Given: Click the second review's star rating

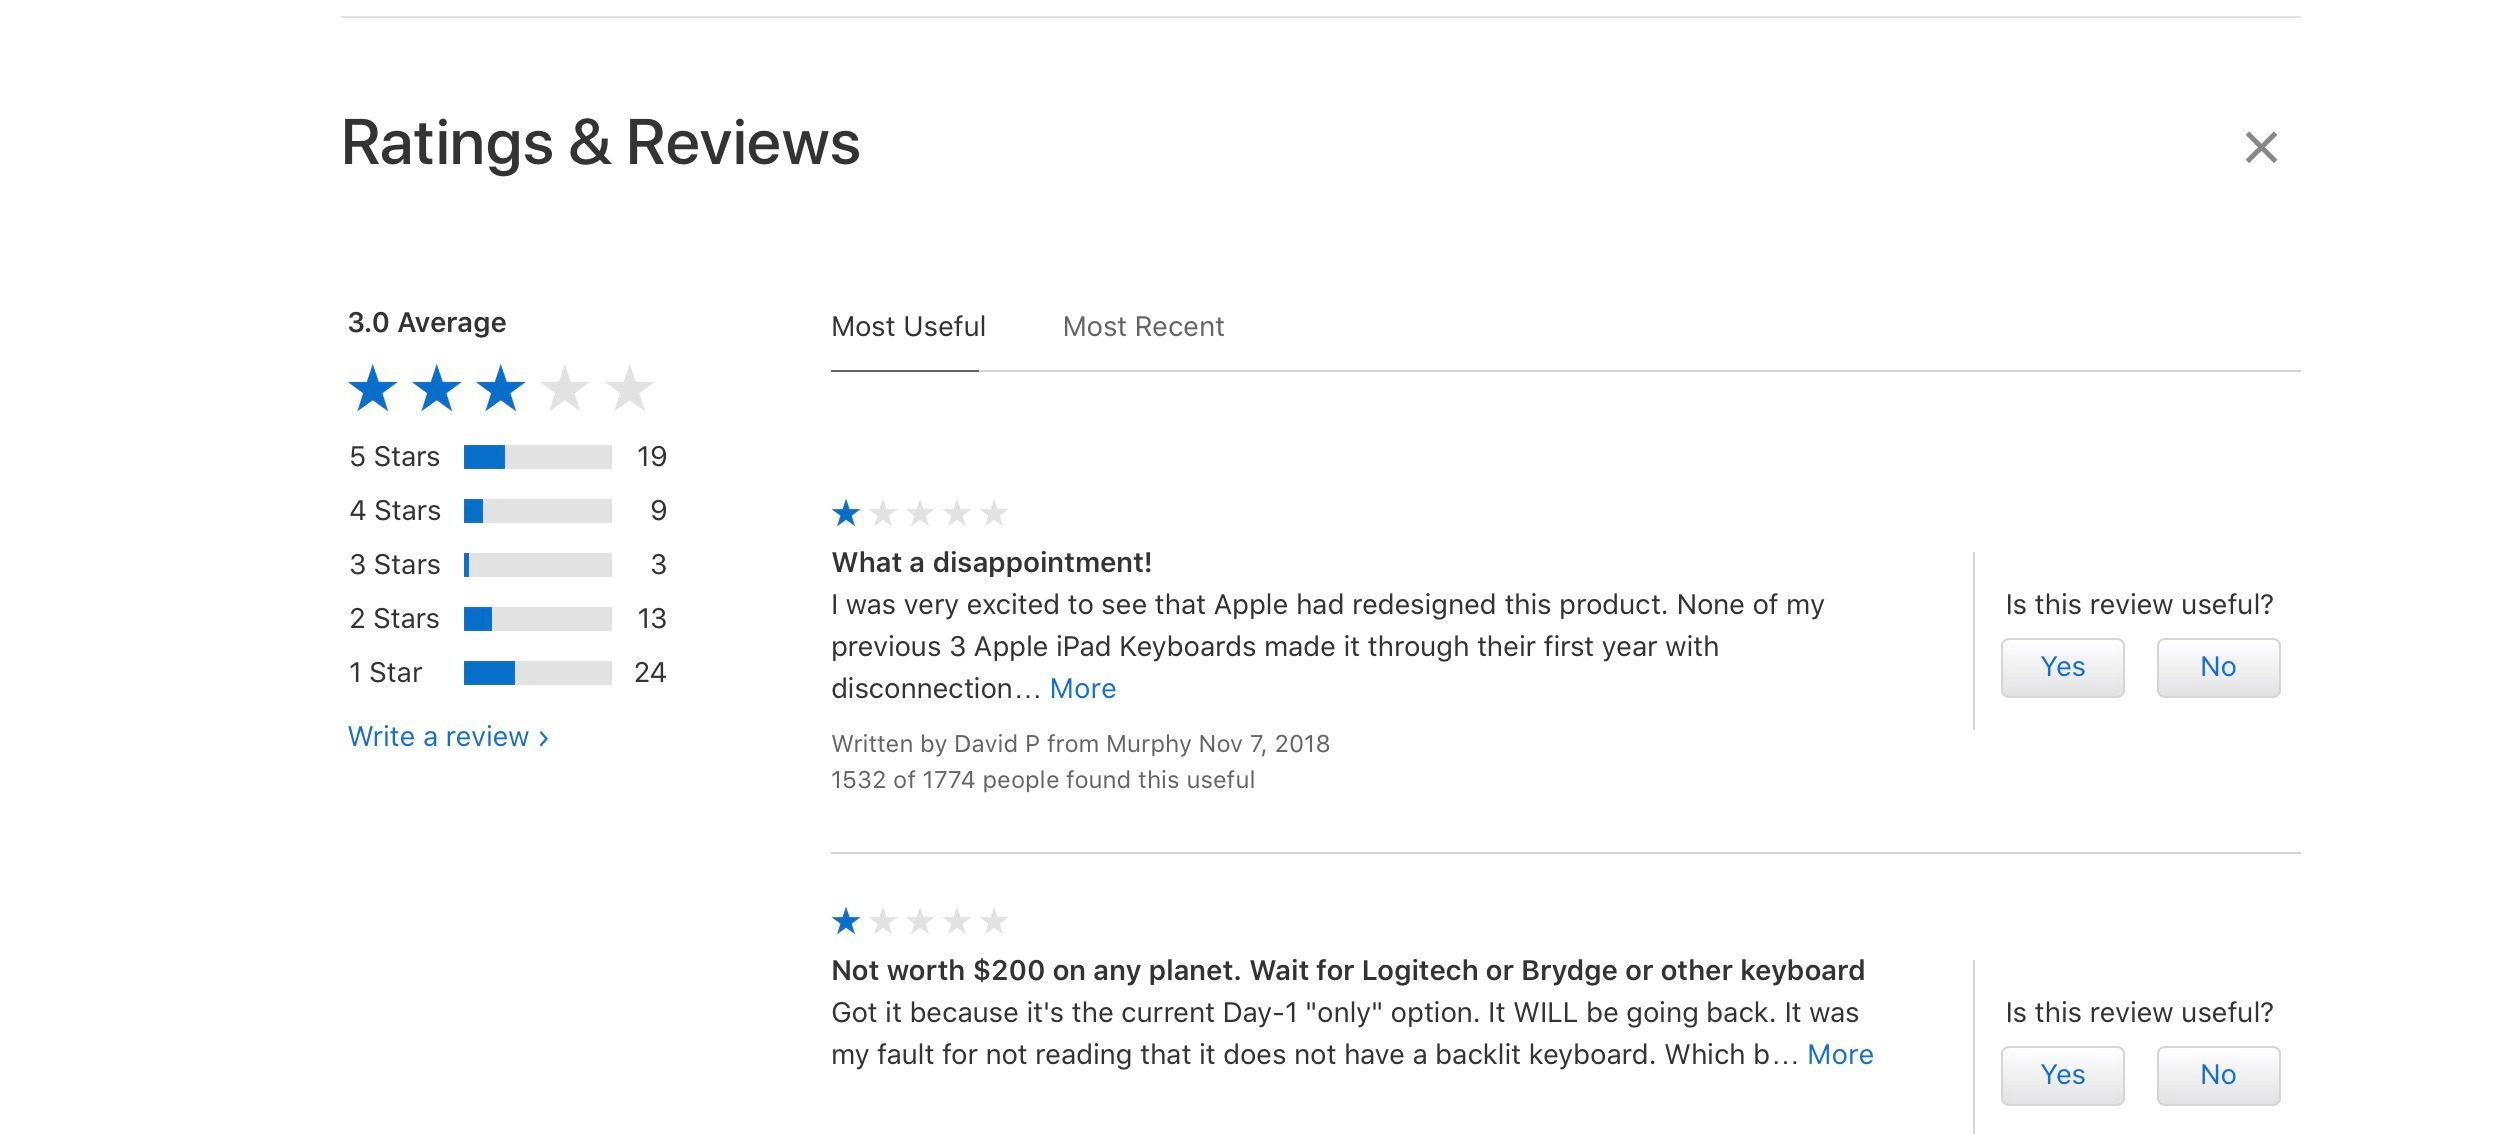Looking at the screenshot, I should click(x=919, y=922).
